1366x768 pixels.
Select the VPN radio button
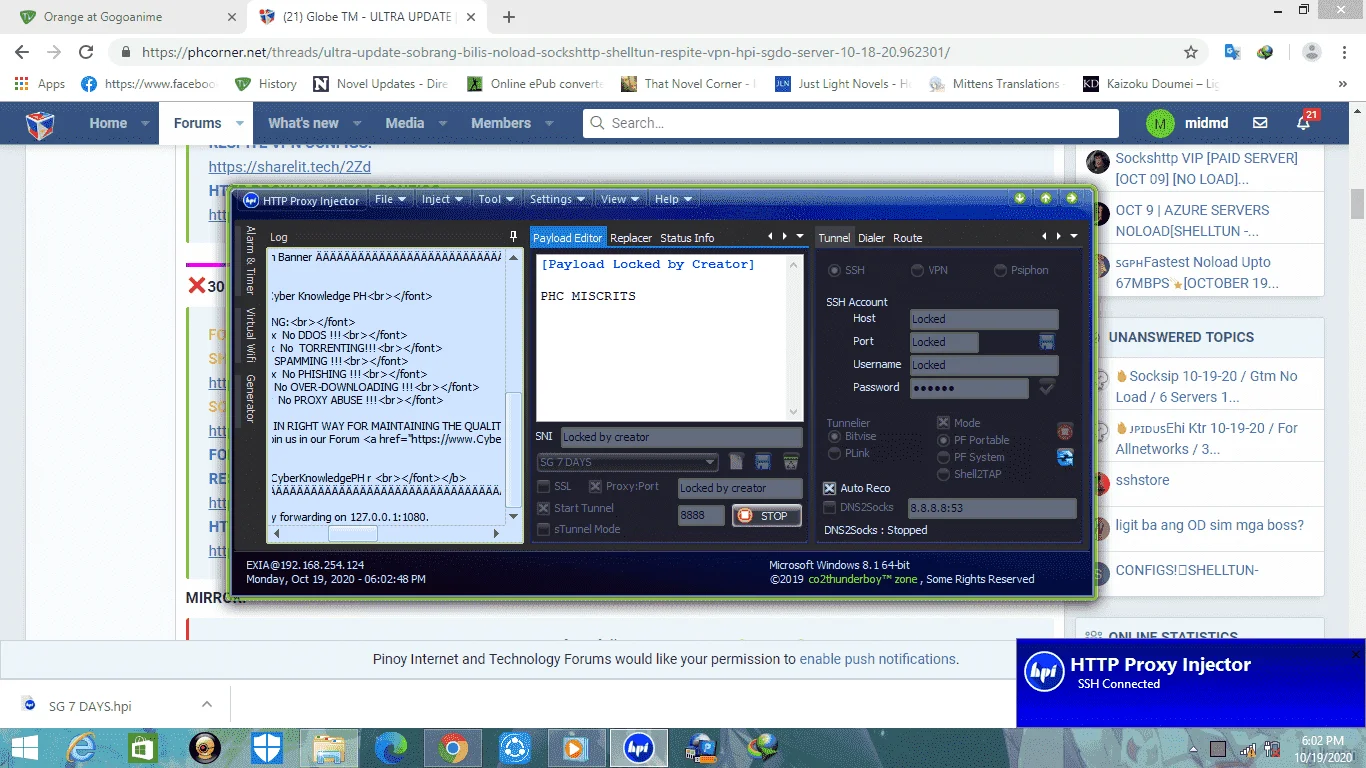917,270
